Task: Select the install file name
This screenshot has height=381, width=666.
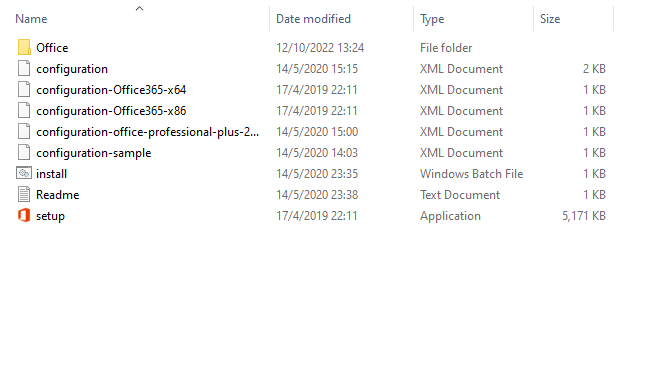Action: [51, 174]
